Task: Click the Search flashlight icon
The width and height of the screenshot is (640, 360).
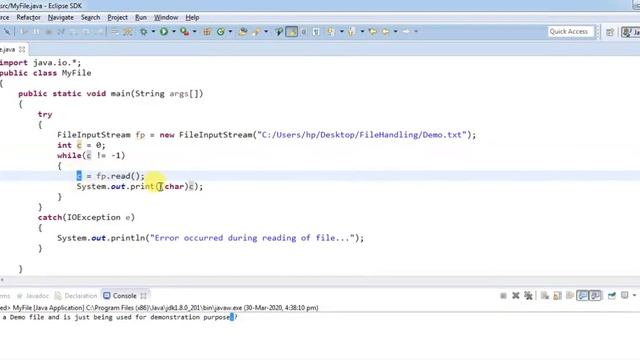Action: [257, 31]
